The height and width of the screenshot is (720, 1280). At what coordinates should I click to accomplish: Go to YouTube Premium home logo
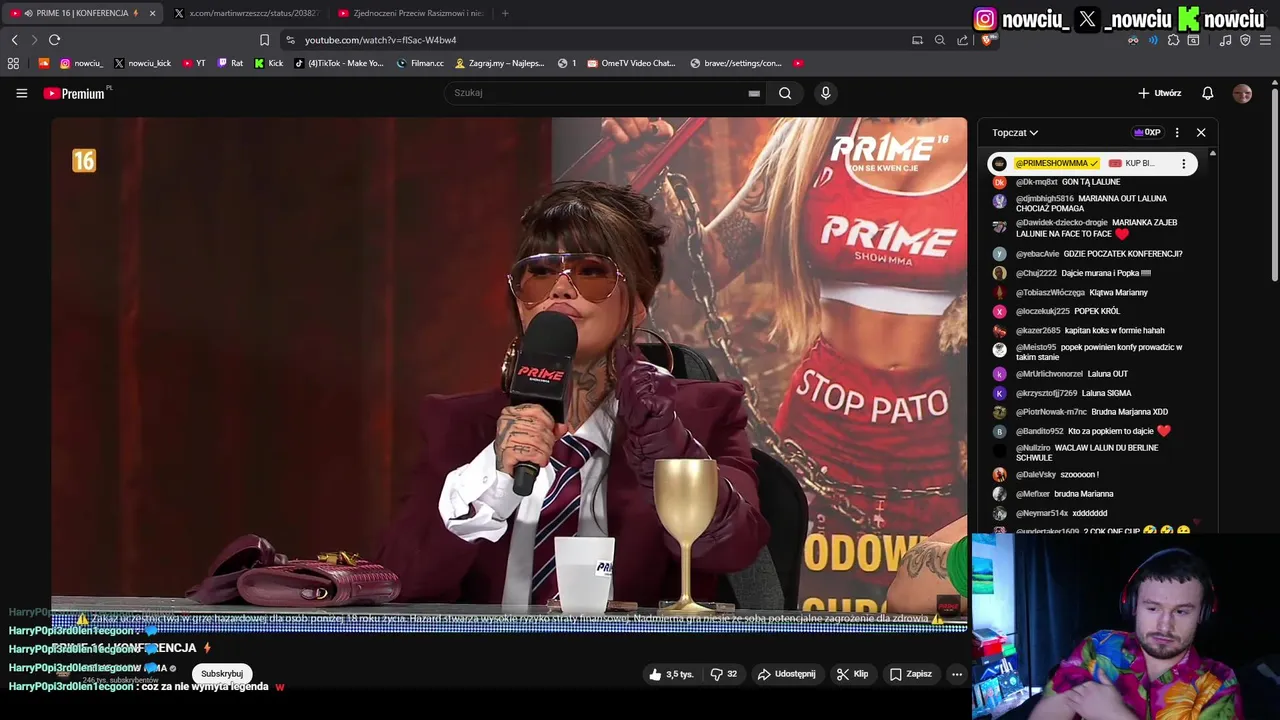coord(77,93)
